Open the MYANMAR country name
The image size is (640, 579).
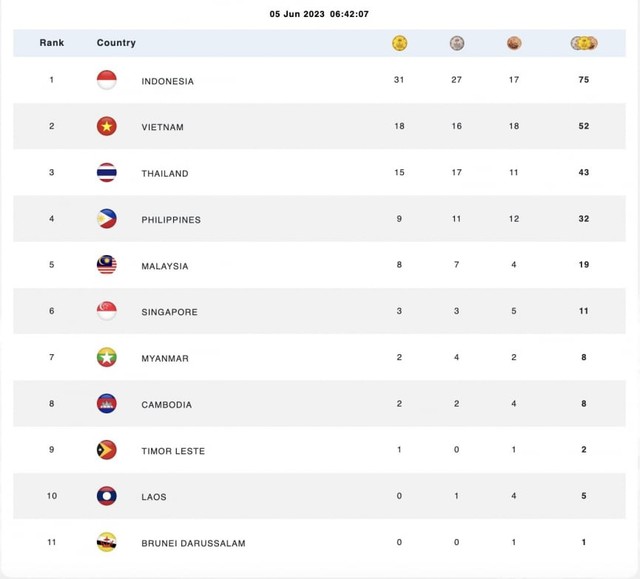(165, 359)
